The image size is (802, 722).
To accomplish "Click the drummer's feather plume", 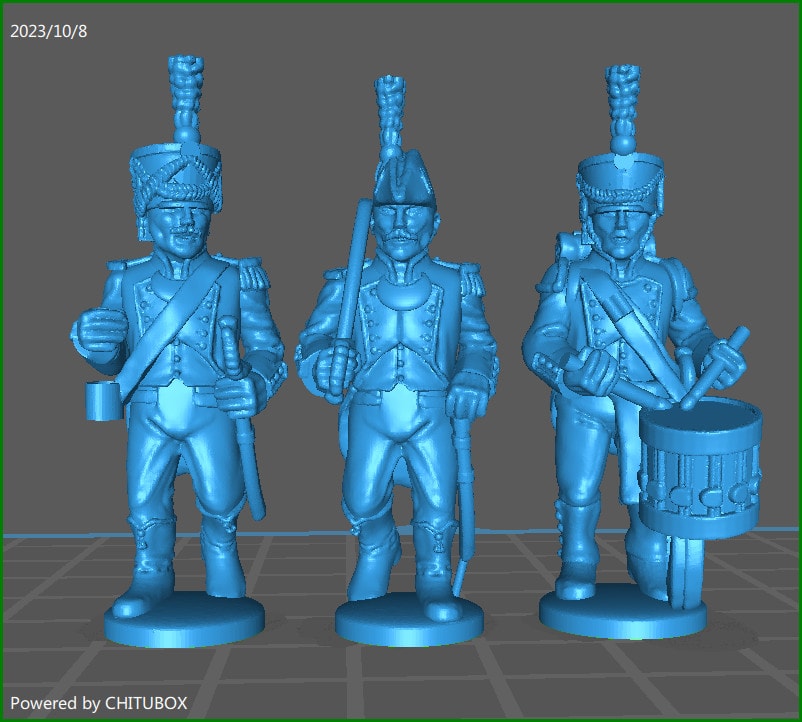I will pos(622,100).
